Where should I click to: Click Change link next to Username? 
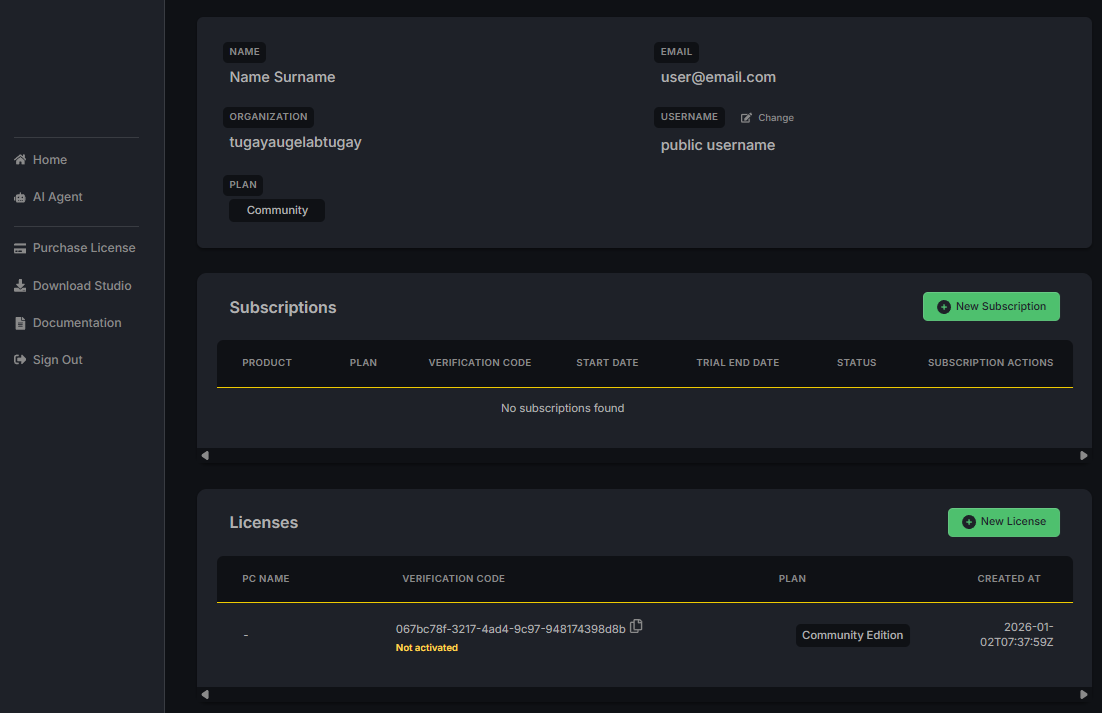775,118
